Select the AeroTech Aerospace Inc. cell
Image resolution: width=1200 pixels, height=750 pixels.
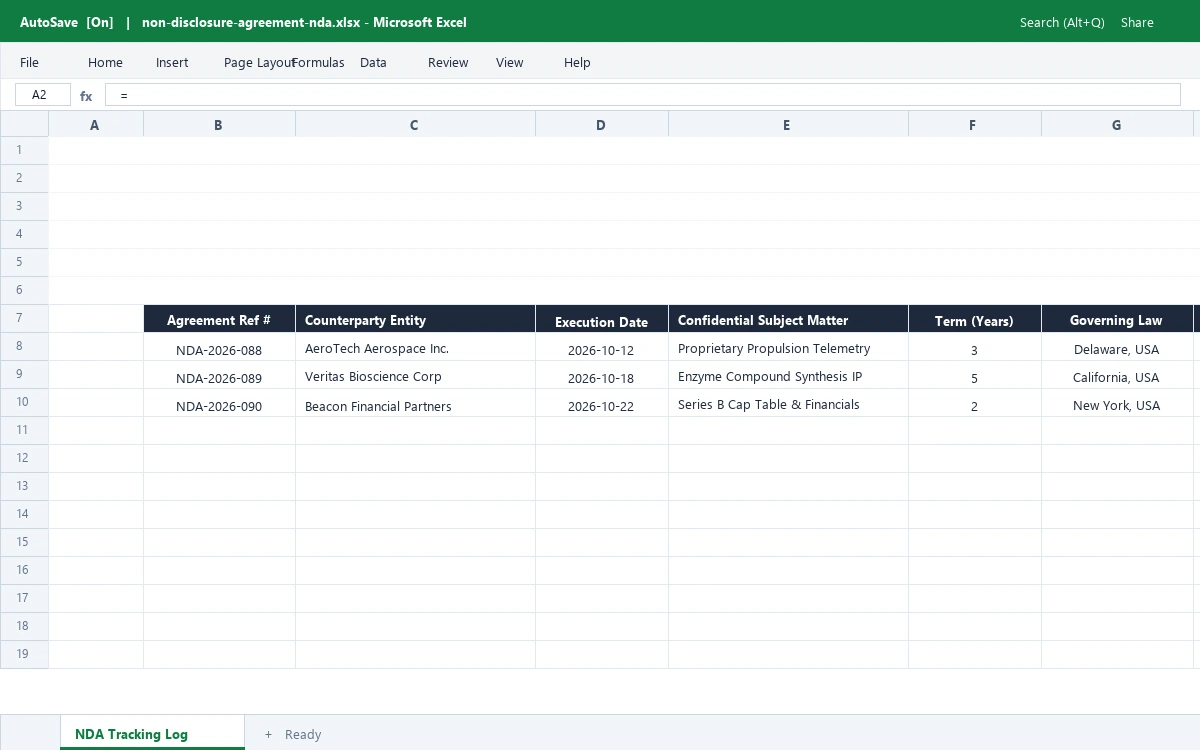415,347
